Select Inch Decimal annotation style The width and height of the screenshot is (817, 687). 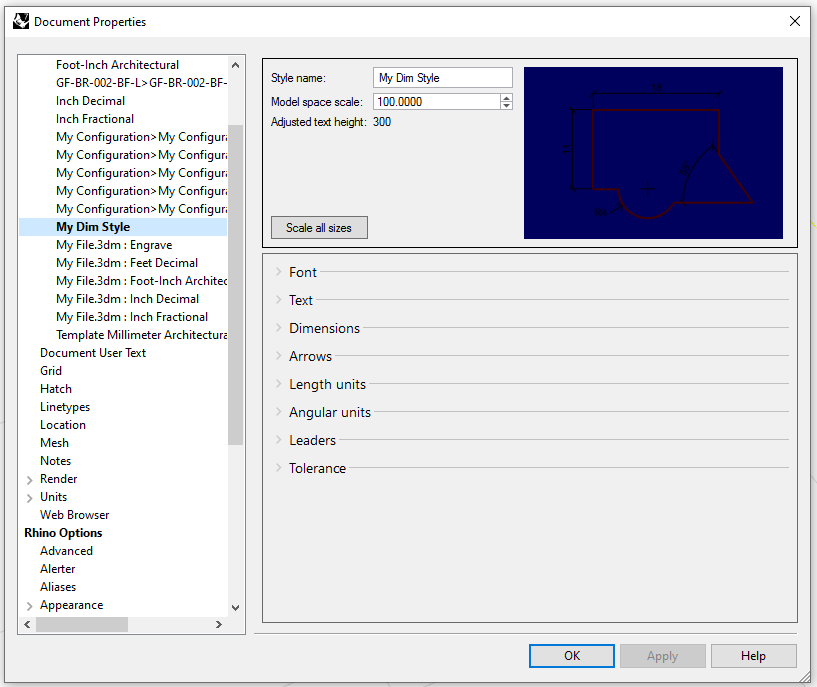click(91, 101)
